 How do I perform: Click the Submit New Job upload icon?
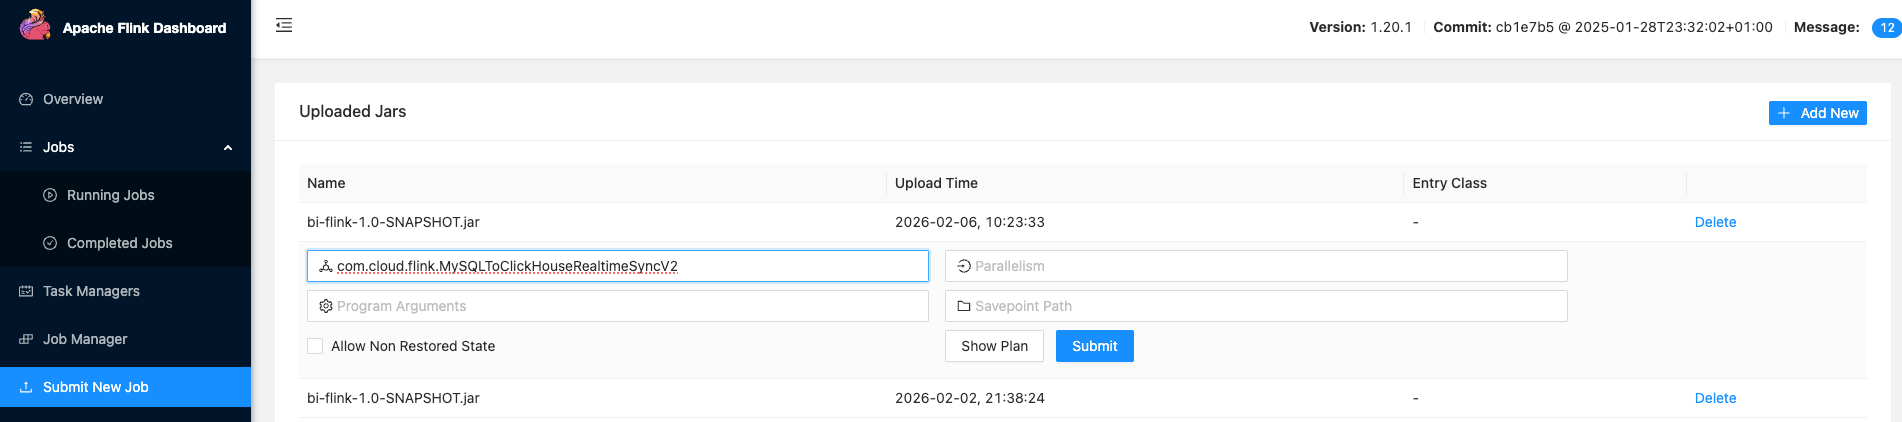tap(26, 387)
